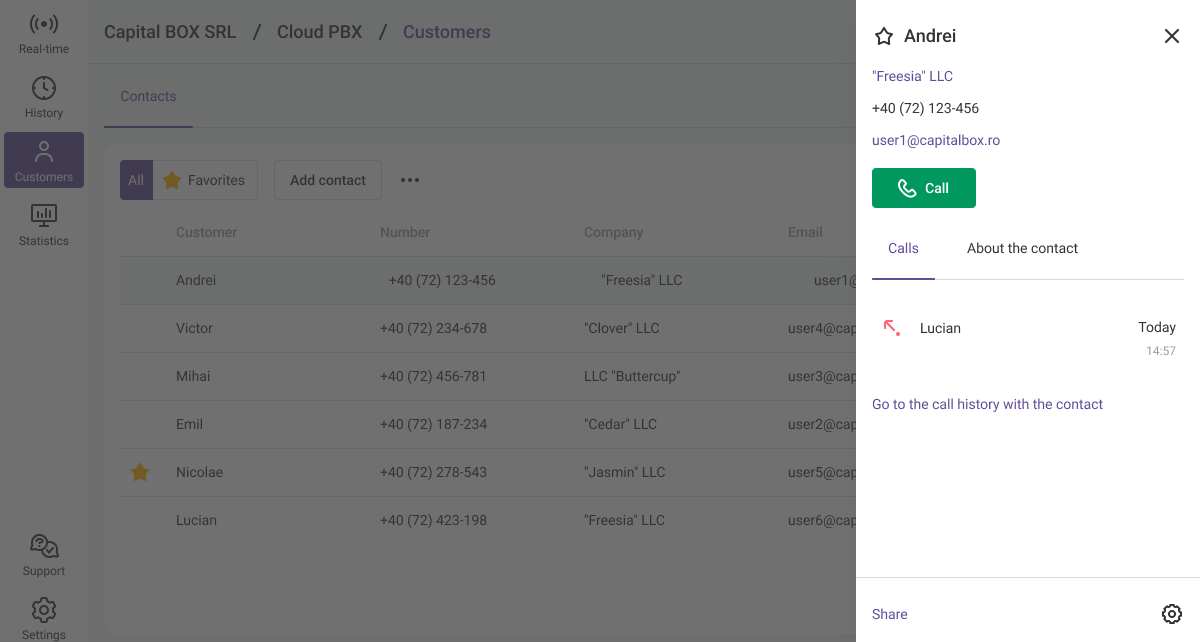Show All contacts filter
The image size is (1200, 642).
[x=136, y=180]
